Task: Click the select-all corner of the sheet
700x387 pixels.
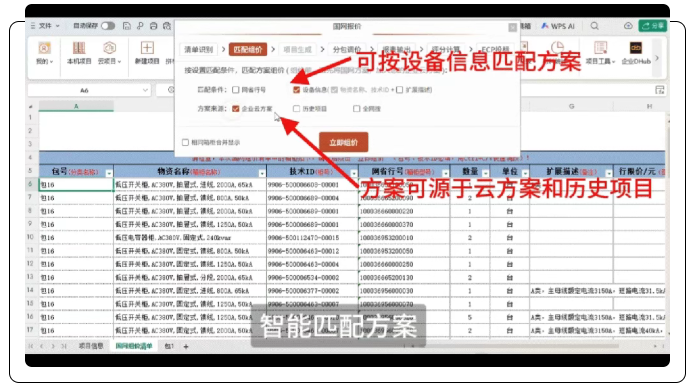Action: [31, 107]
